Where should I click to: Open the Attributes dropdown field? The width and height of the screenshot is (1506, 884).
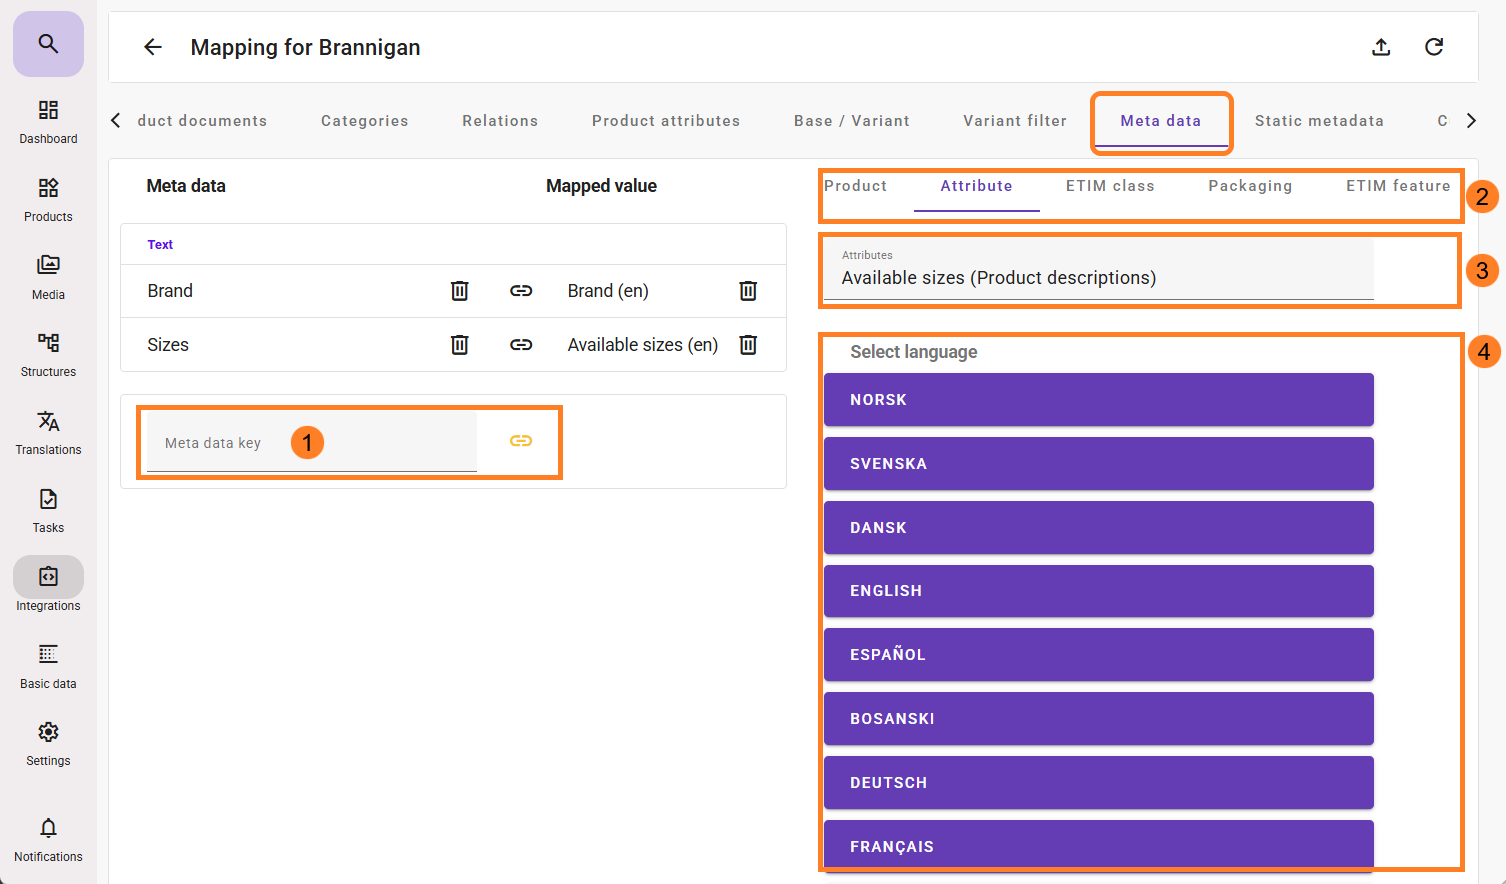tap(1097, 270)
